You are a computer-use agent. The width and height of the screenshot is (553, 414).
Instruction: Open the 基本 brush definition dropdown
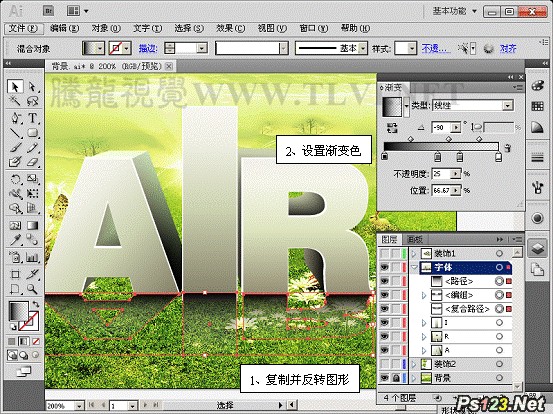[331, 48]
